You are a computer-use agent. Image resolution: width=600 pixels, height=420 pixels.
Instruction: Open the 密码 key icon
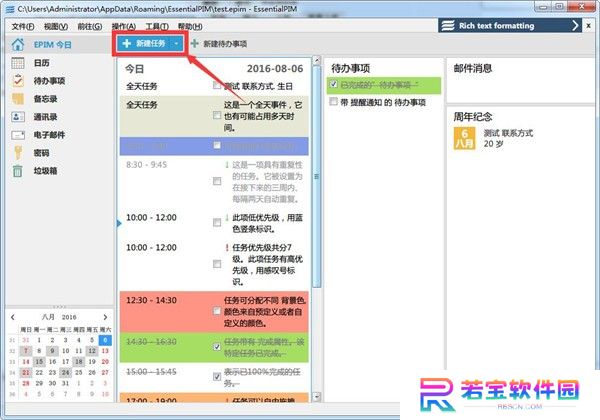click(18, 153)
